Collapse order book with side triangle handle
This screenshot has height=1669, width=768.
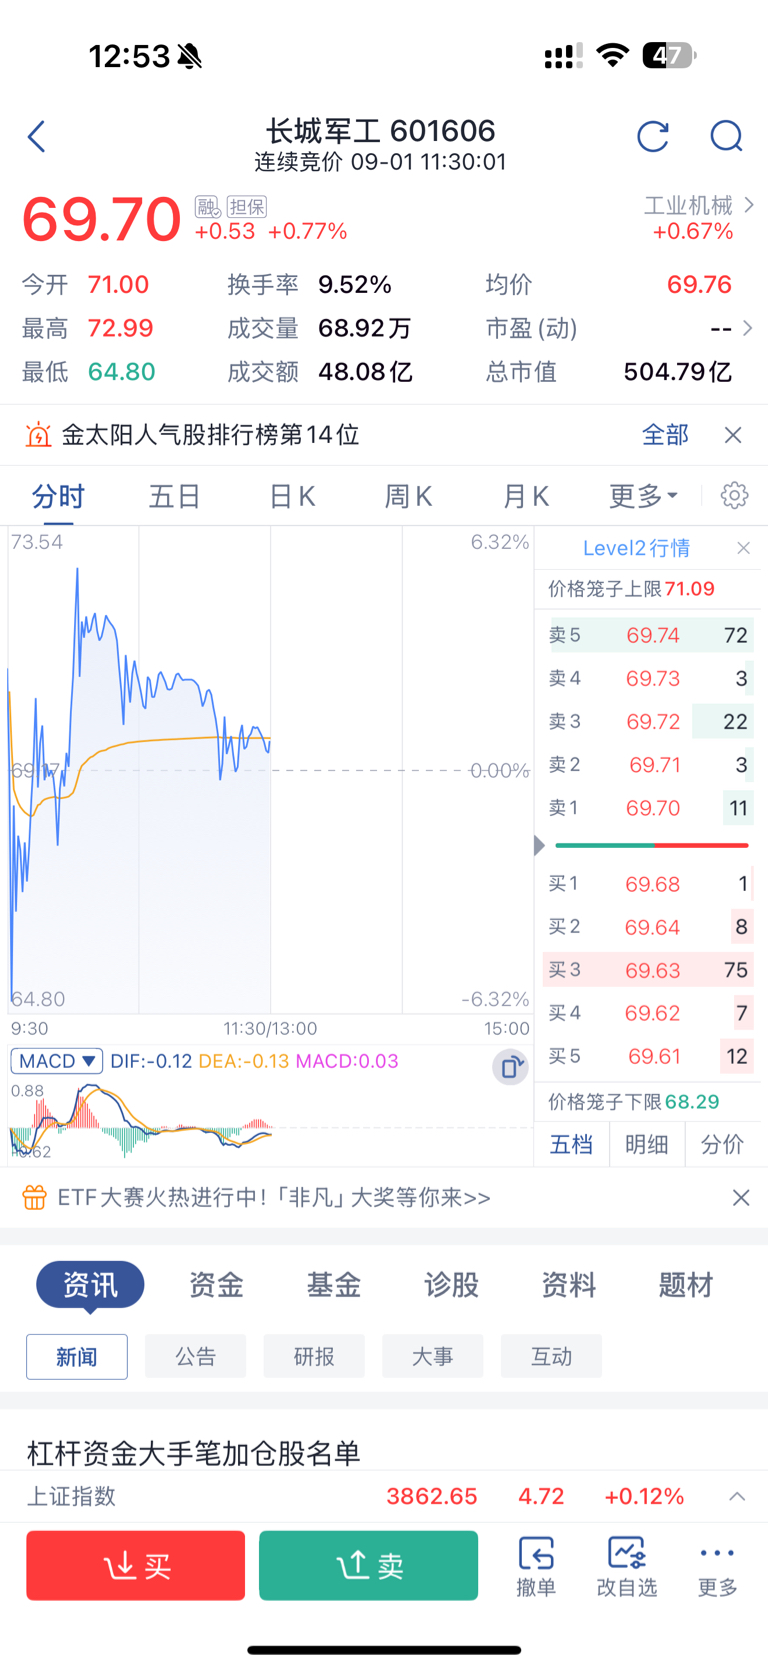point(540,846)
